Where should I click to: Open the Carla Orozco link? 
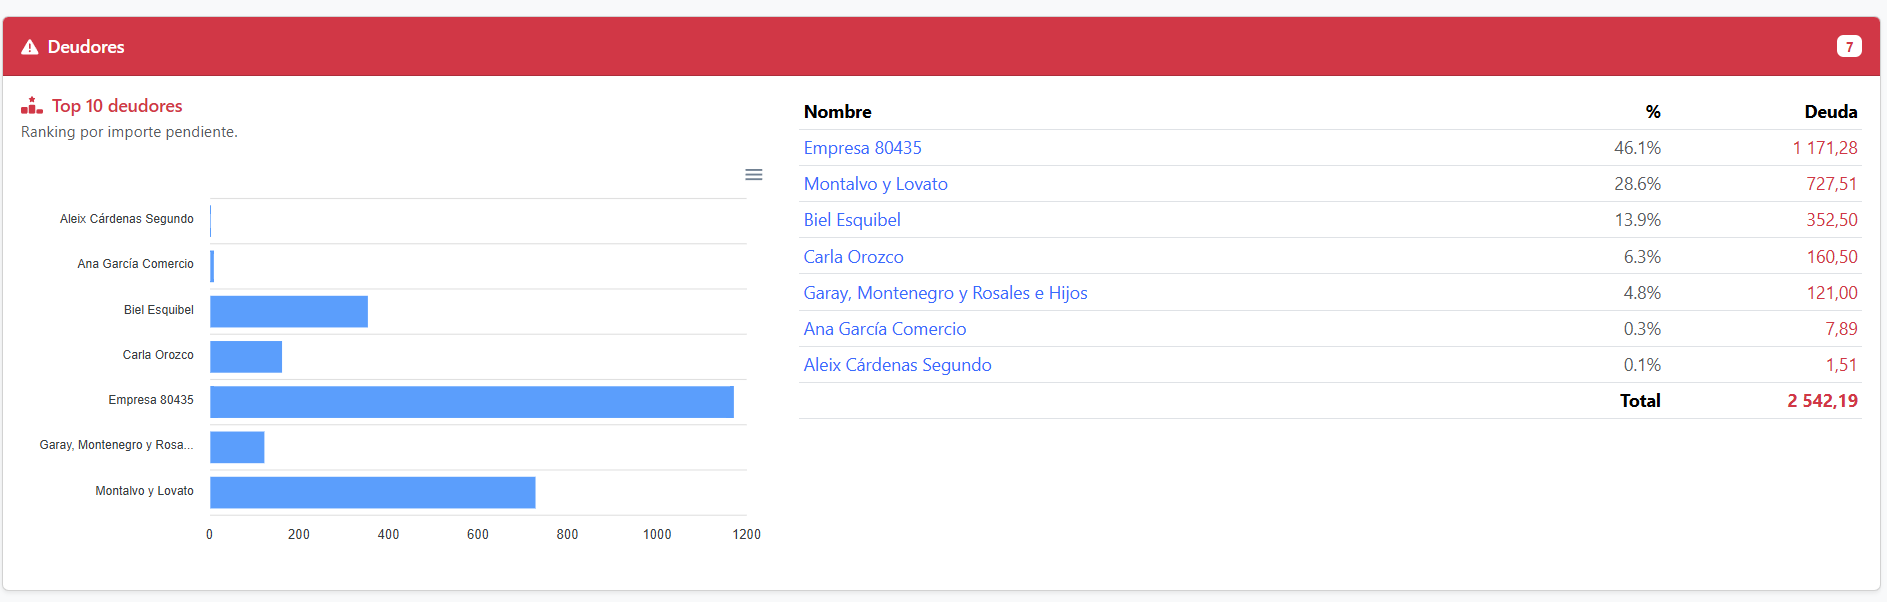point(853,257)
